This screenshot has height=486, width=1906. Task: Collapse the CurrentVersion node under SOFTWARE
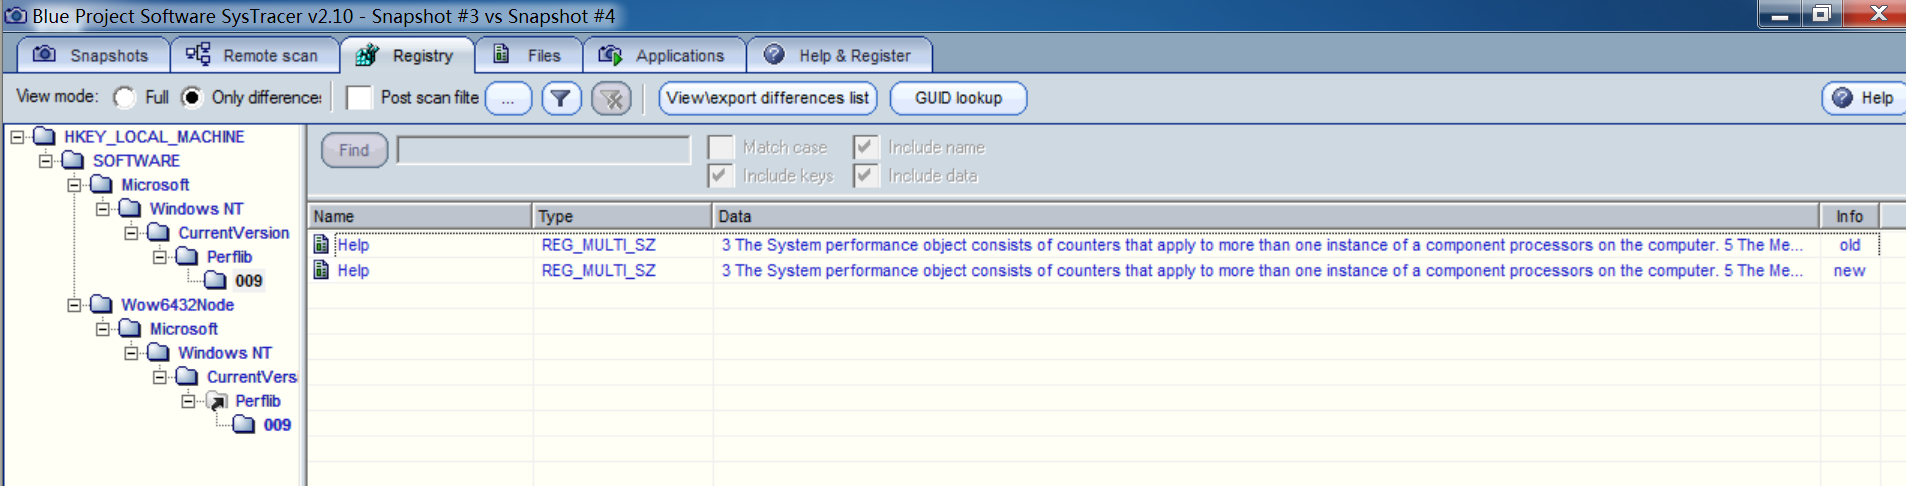(131, 233)
